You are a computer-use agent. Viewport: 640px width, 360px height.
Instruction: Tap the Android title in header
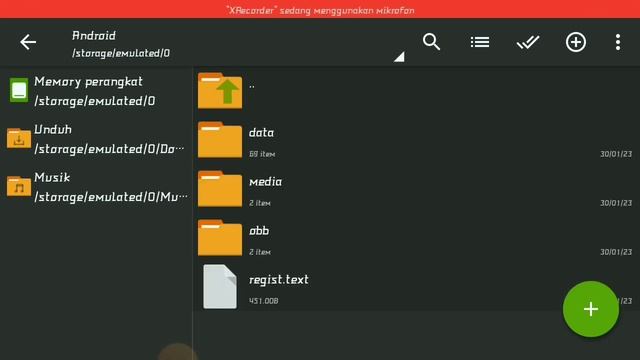[x=94, y=36]
